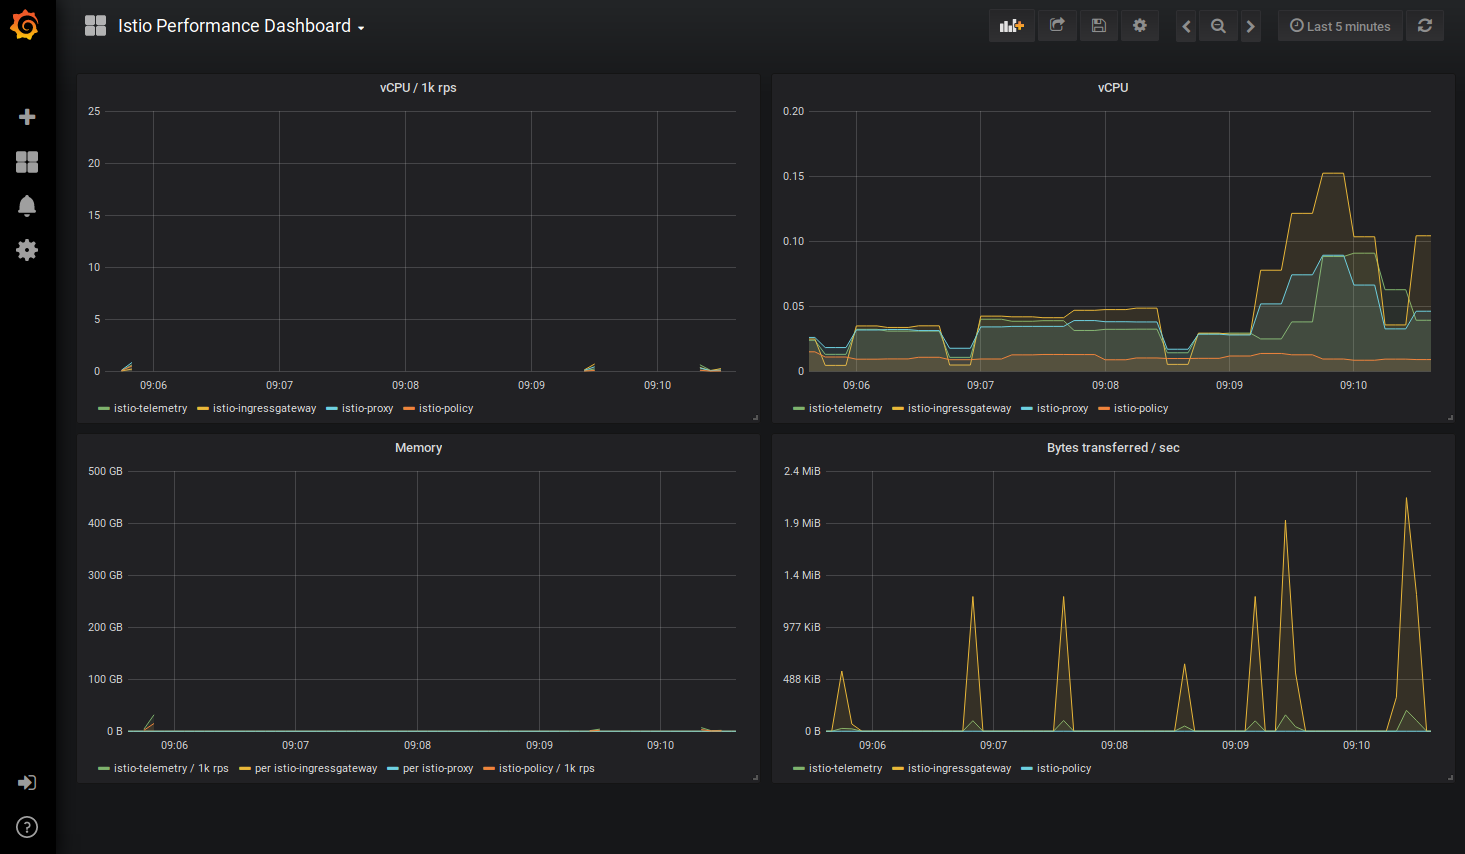Zoom out the time range
Screen dimensions: 1465x854
(1218, 26)
